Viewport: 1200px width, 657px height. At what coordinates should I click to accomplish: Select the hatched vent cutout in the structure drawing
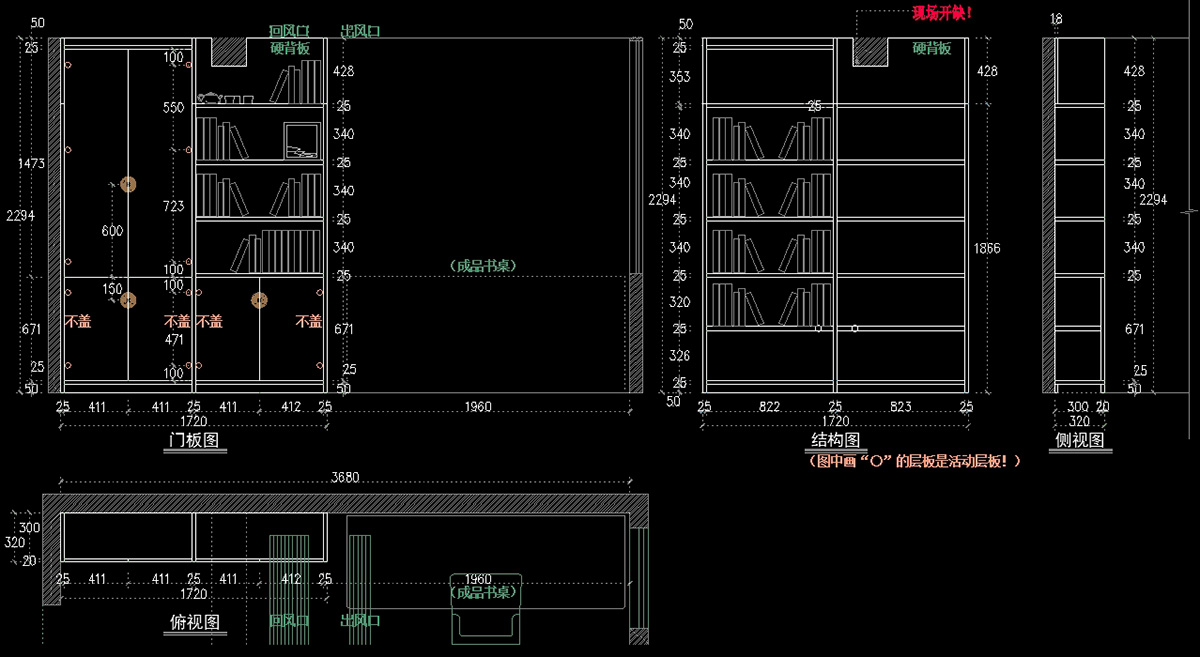[872, 52]
